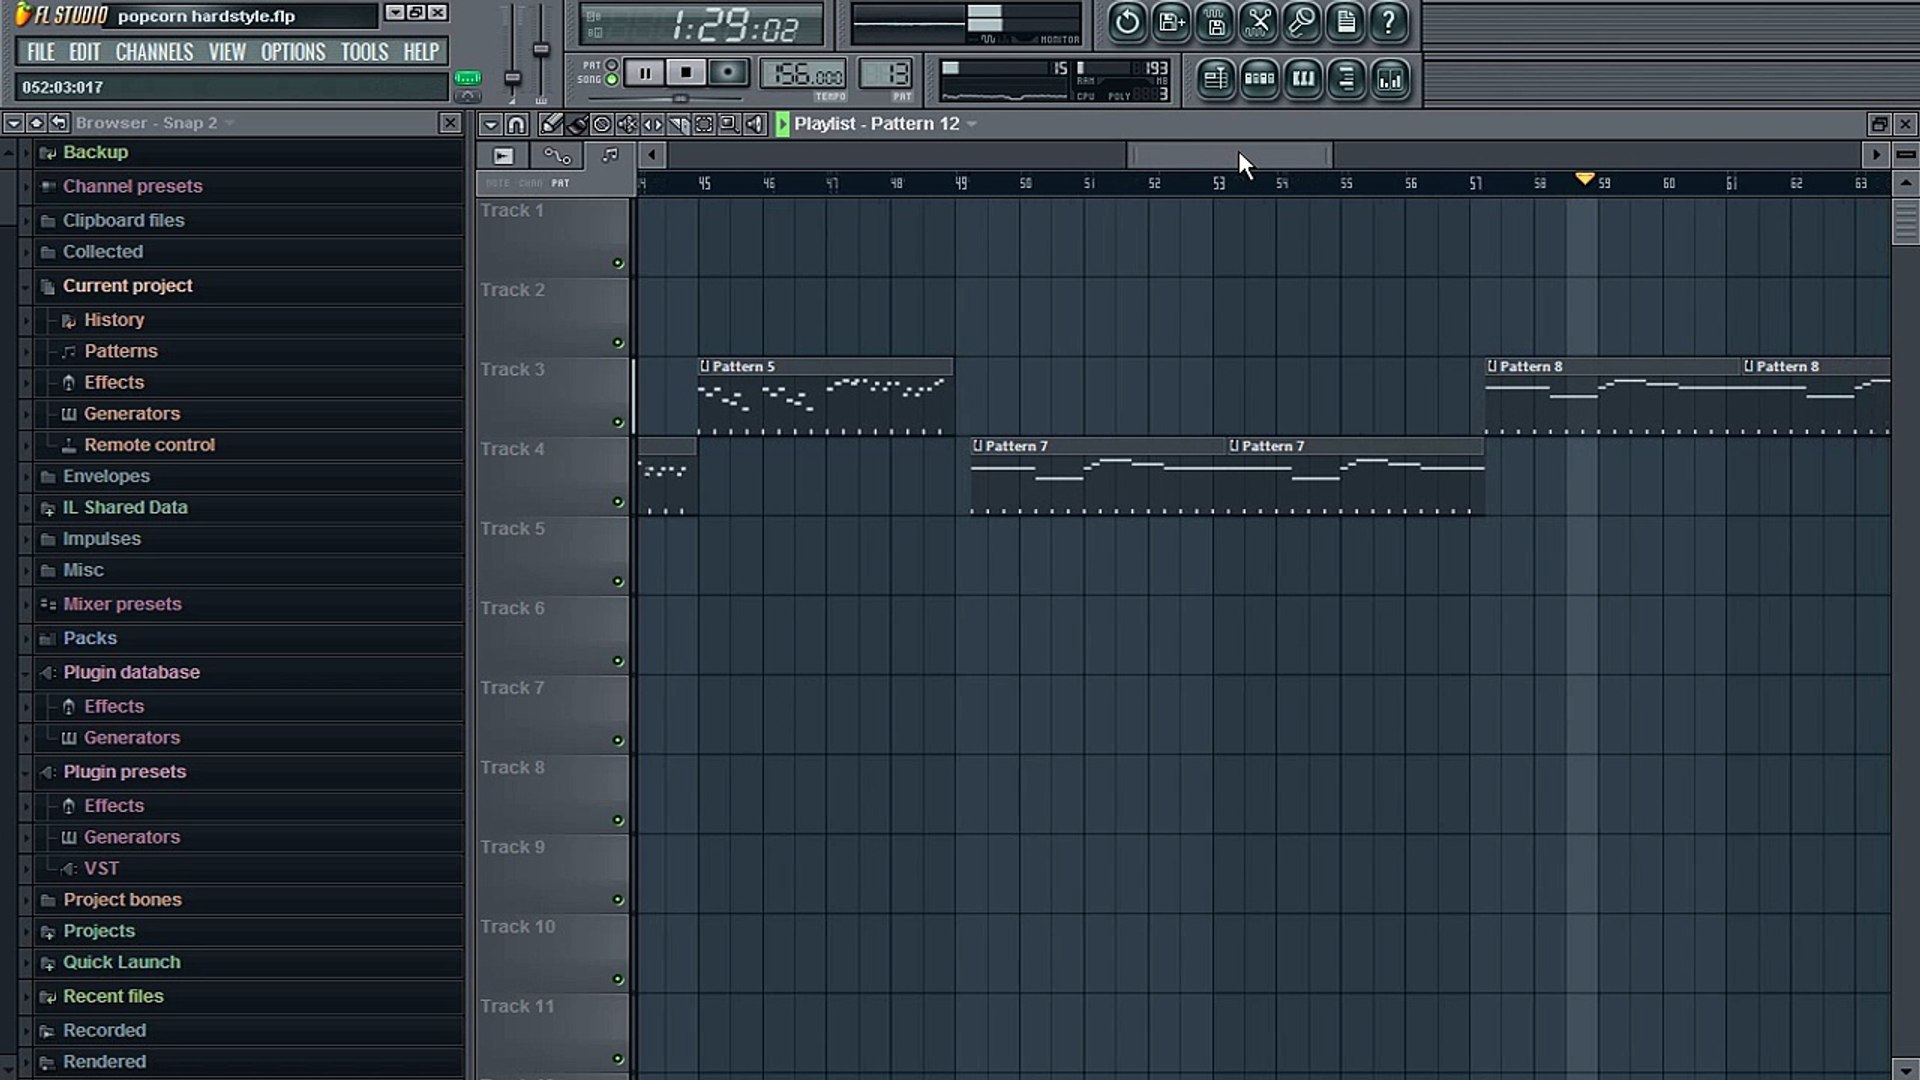Viewport: 1920px width, 1080px height.
Task: Mute Track 3 with its green dot
Action: click(x=618, y=423)
